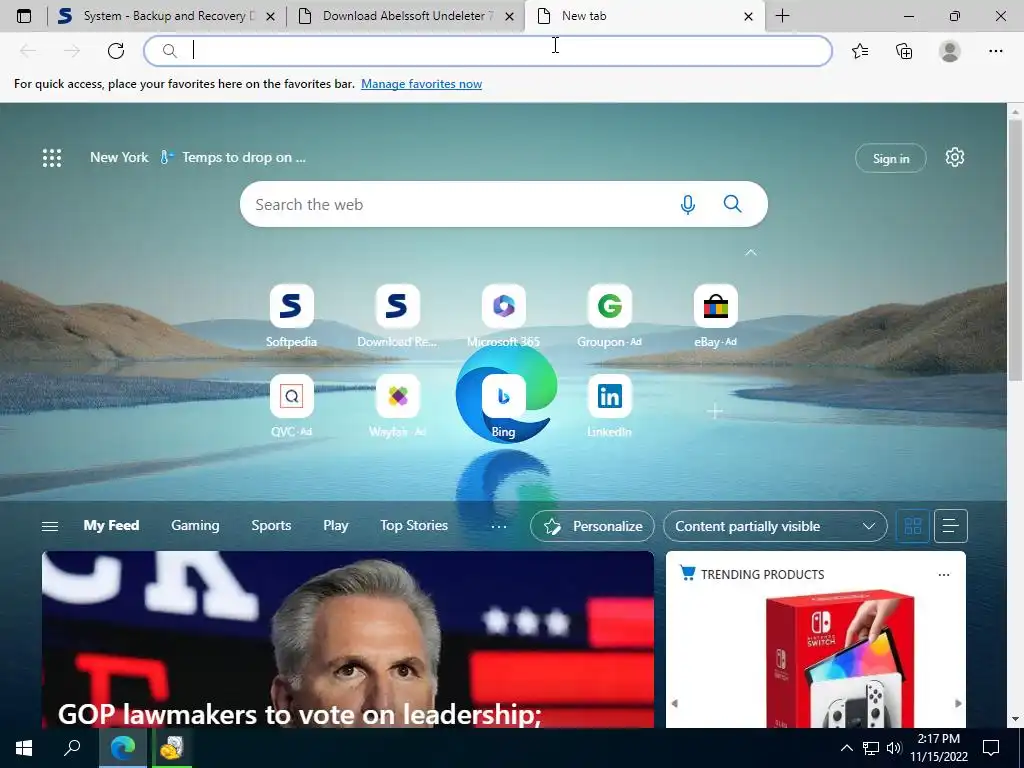Open the Softpedia quick link tile

[291, 316]
